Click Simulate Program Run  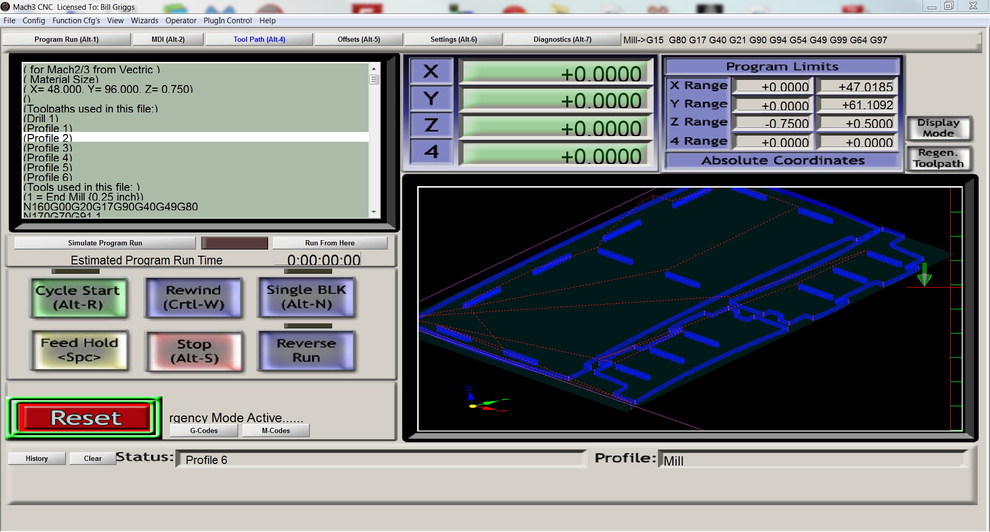[x=105, y=243]
